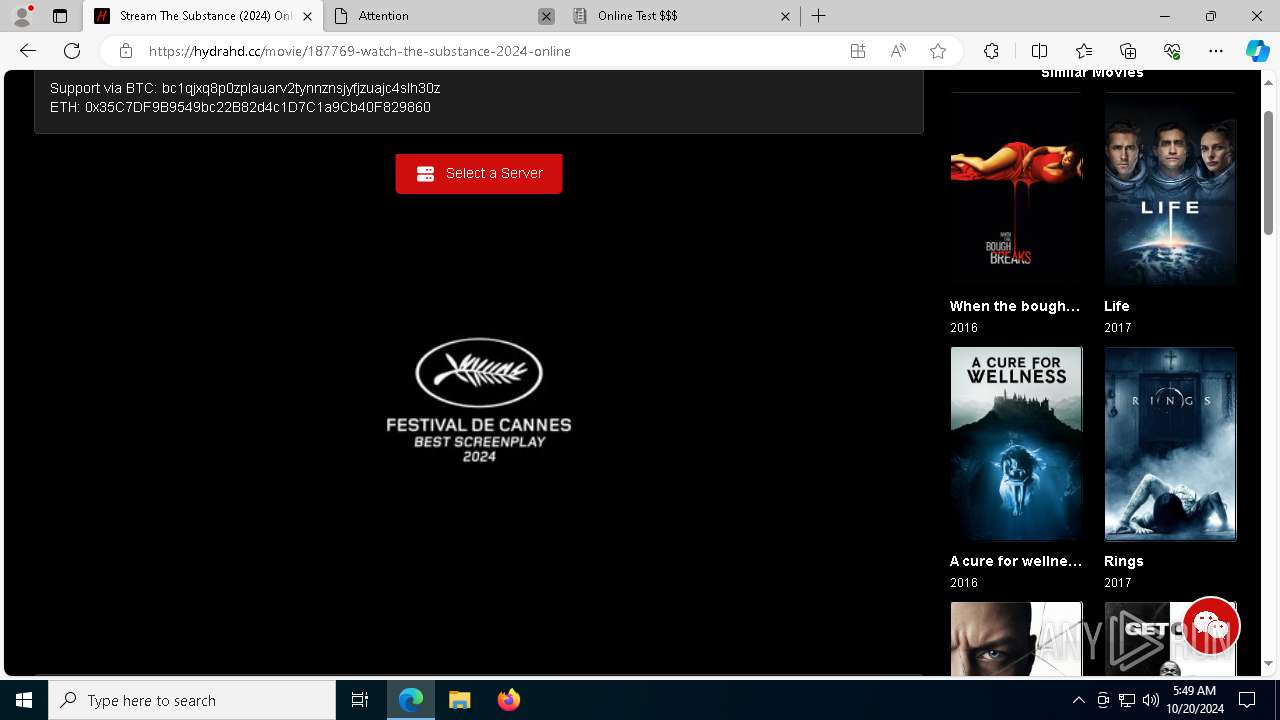The width and height of the screenshot is (1280, 720).
Task: Open A Cure for Wellness poster
Action: (x=1016, y=444)
